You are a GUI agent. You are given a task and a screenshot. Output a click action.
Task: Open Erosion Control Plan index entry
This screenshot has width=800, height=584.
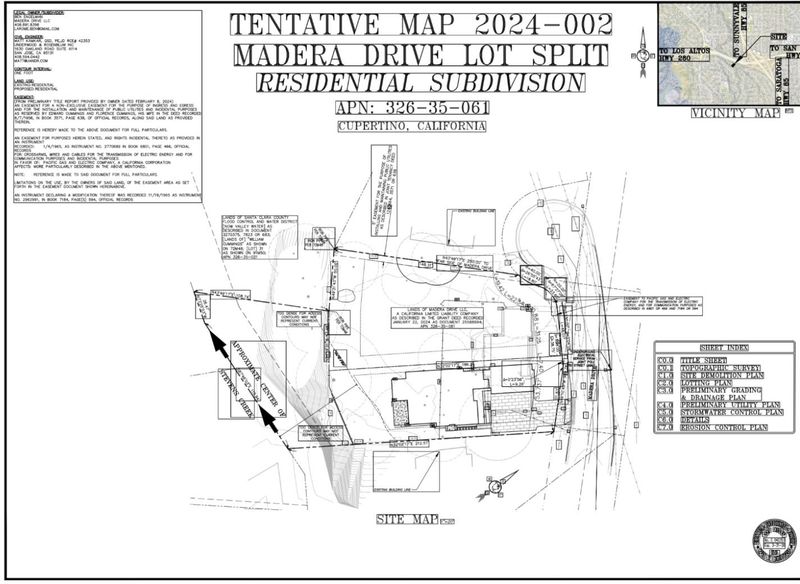click(x=725, y=428)
